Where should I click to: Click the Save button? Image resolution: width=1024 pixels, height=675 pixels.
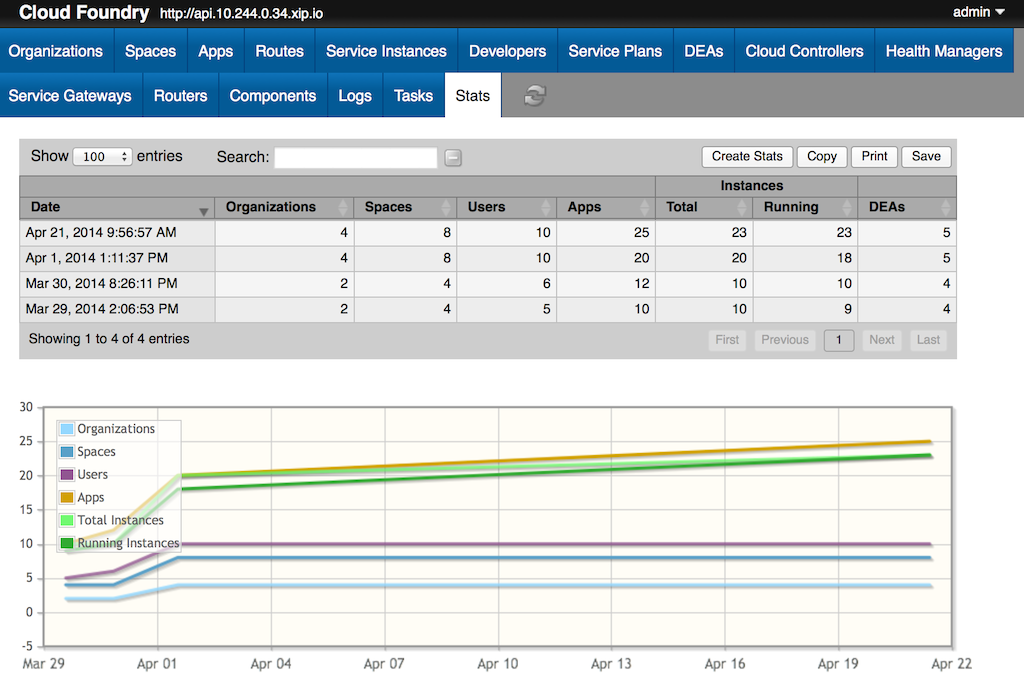point(926,157)
